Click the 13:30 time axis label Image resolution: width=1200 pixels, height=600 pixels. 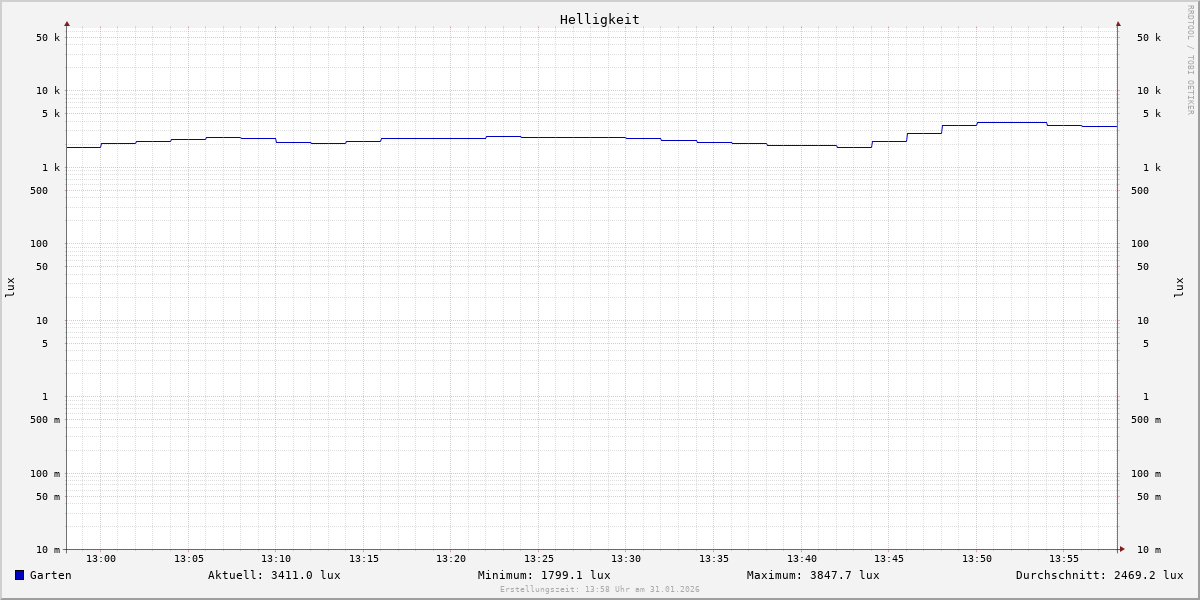point(626,559)
